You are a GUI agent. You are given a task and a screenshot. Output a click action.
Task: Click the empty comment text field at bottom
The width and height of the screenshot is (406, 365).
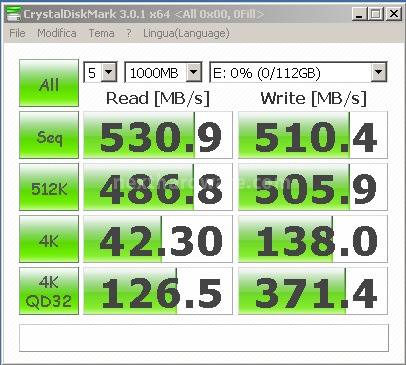[x=204, y=338]
